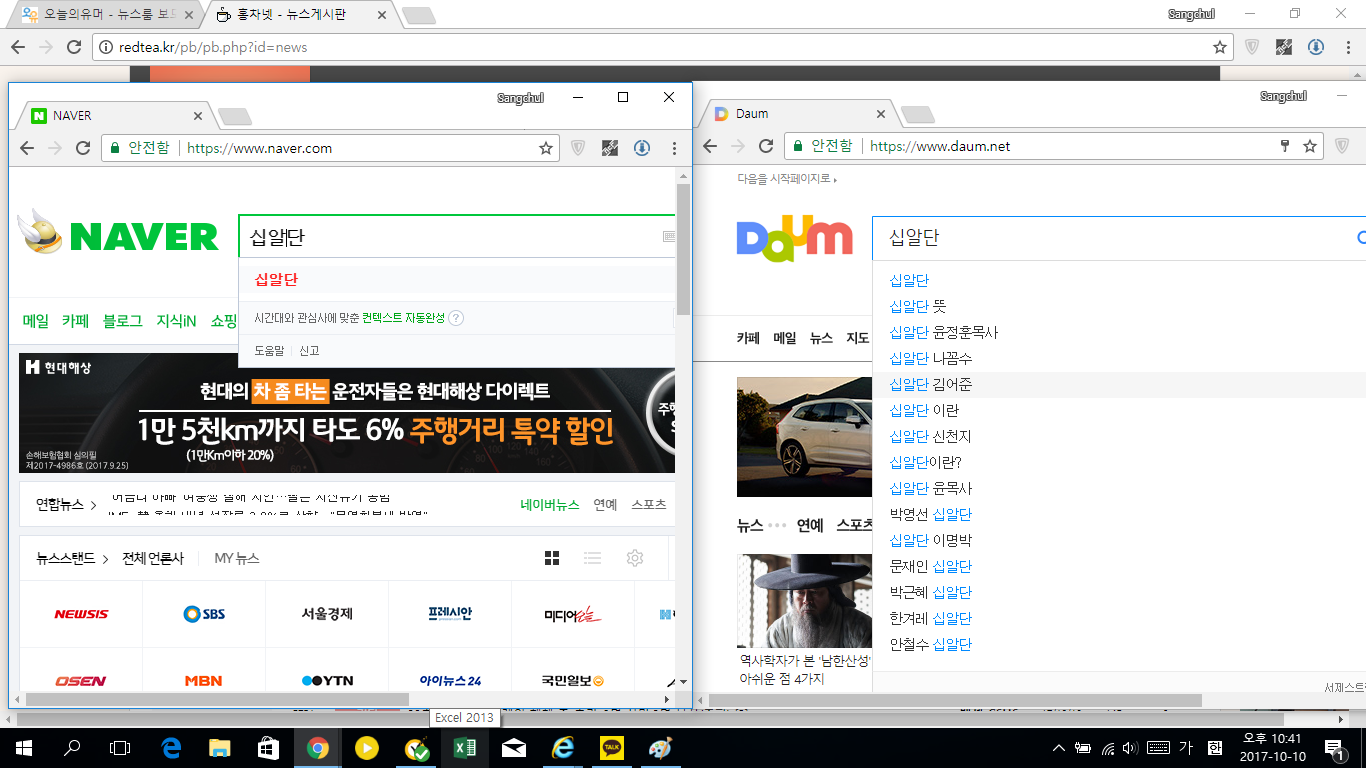The image size is (1366, 768).
Task: Open NAVER newsstand settings gear
Action: click(x=634, y=558)
